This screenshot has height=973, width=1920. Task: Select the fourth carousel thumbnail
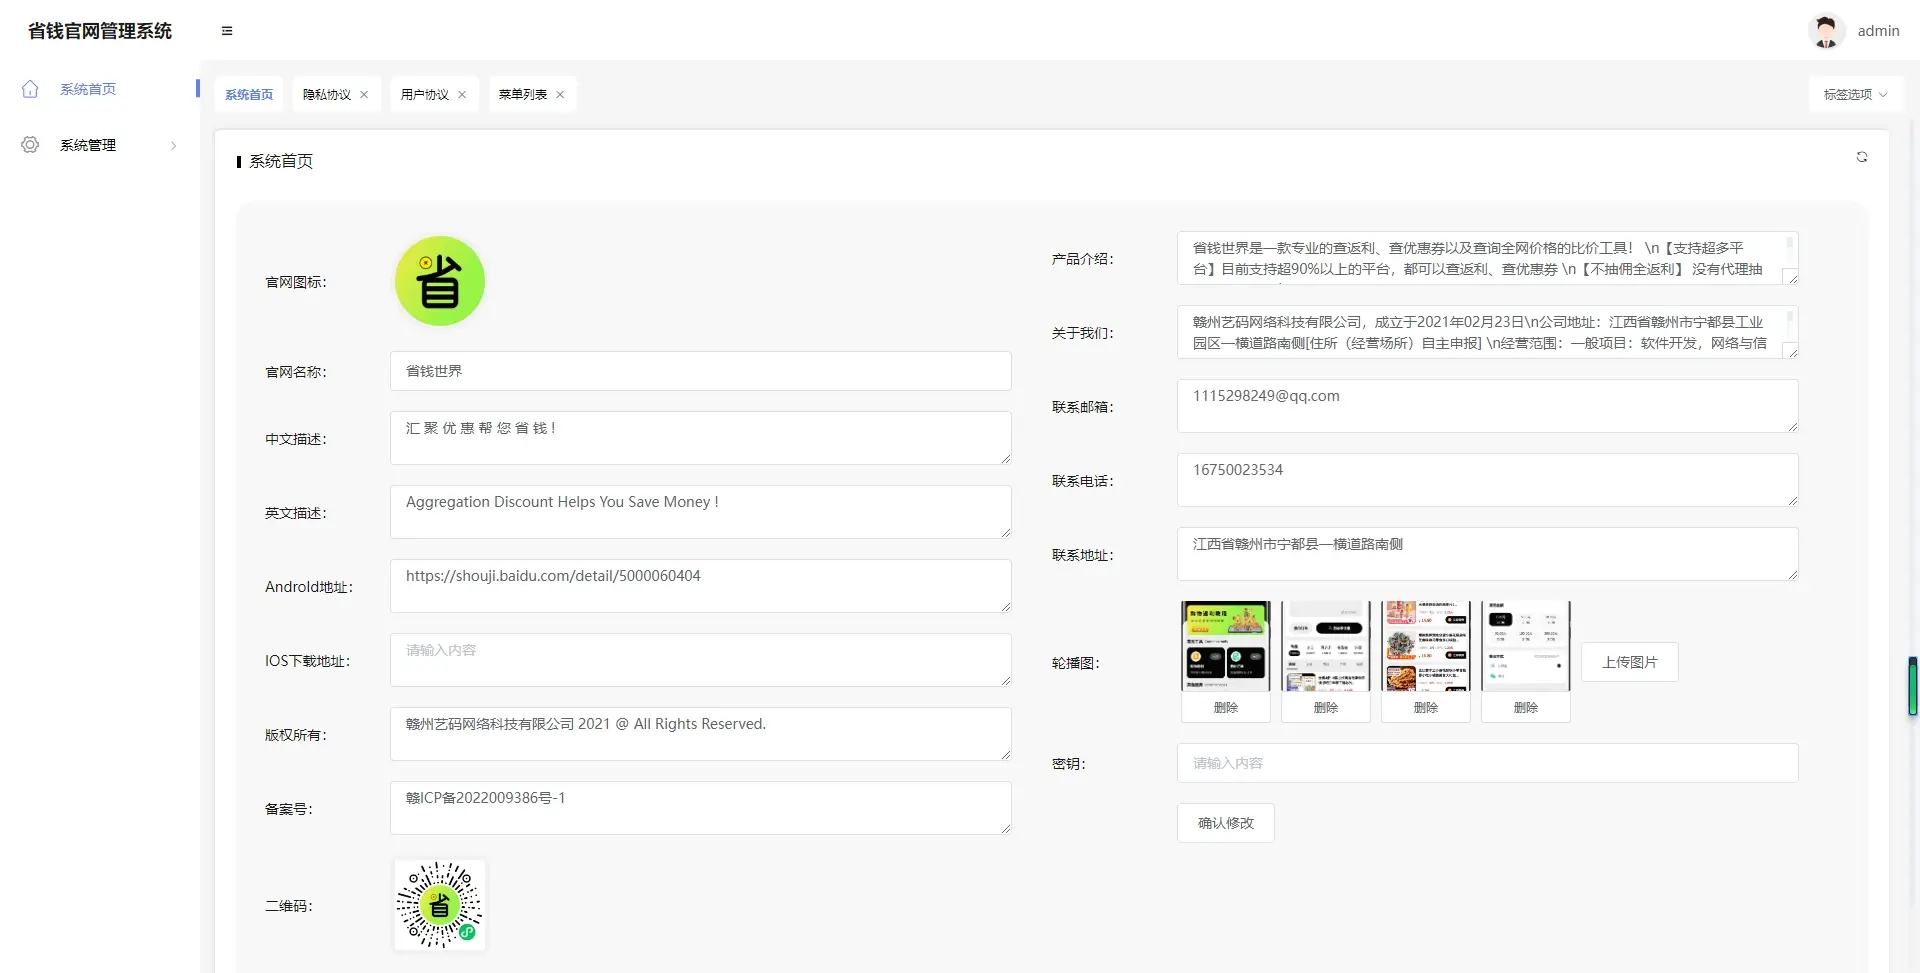coord(1526,646)
